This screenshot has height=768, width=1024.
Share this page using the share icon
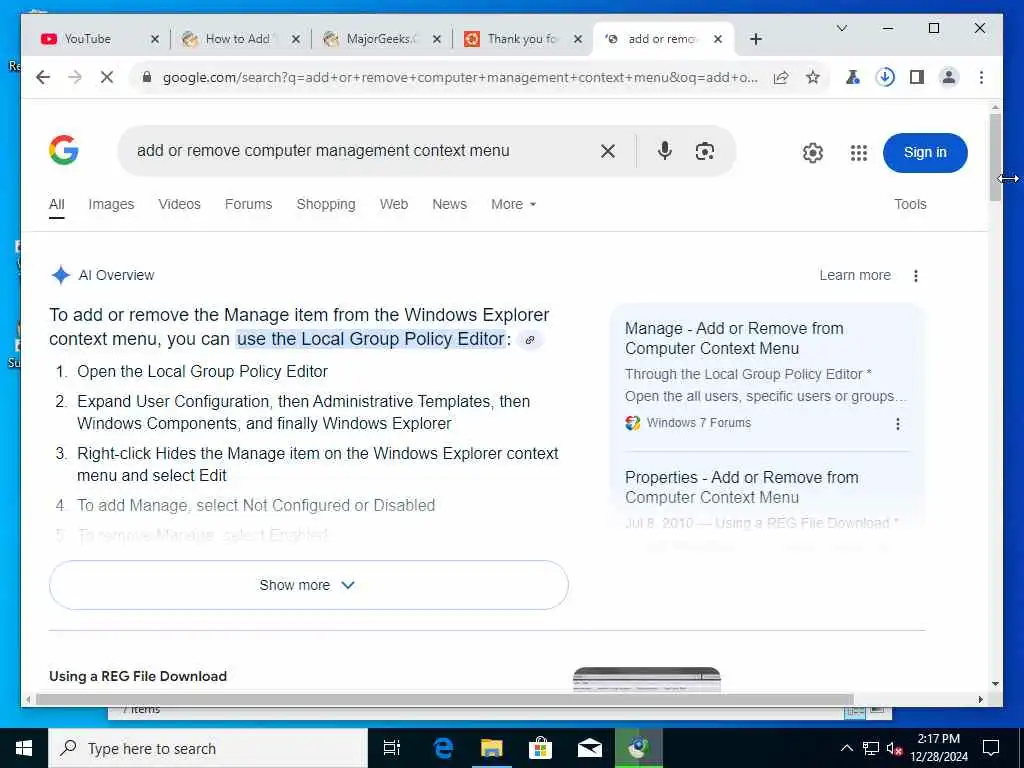click(x=781, y=78)
